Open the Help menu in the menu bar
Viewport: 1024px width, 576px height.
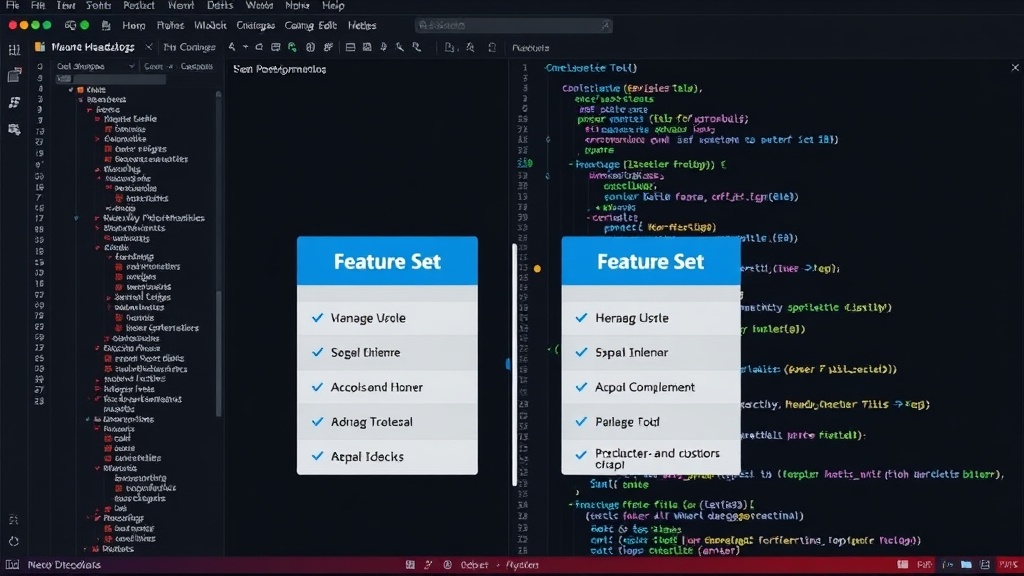(333, 6)
